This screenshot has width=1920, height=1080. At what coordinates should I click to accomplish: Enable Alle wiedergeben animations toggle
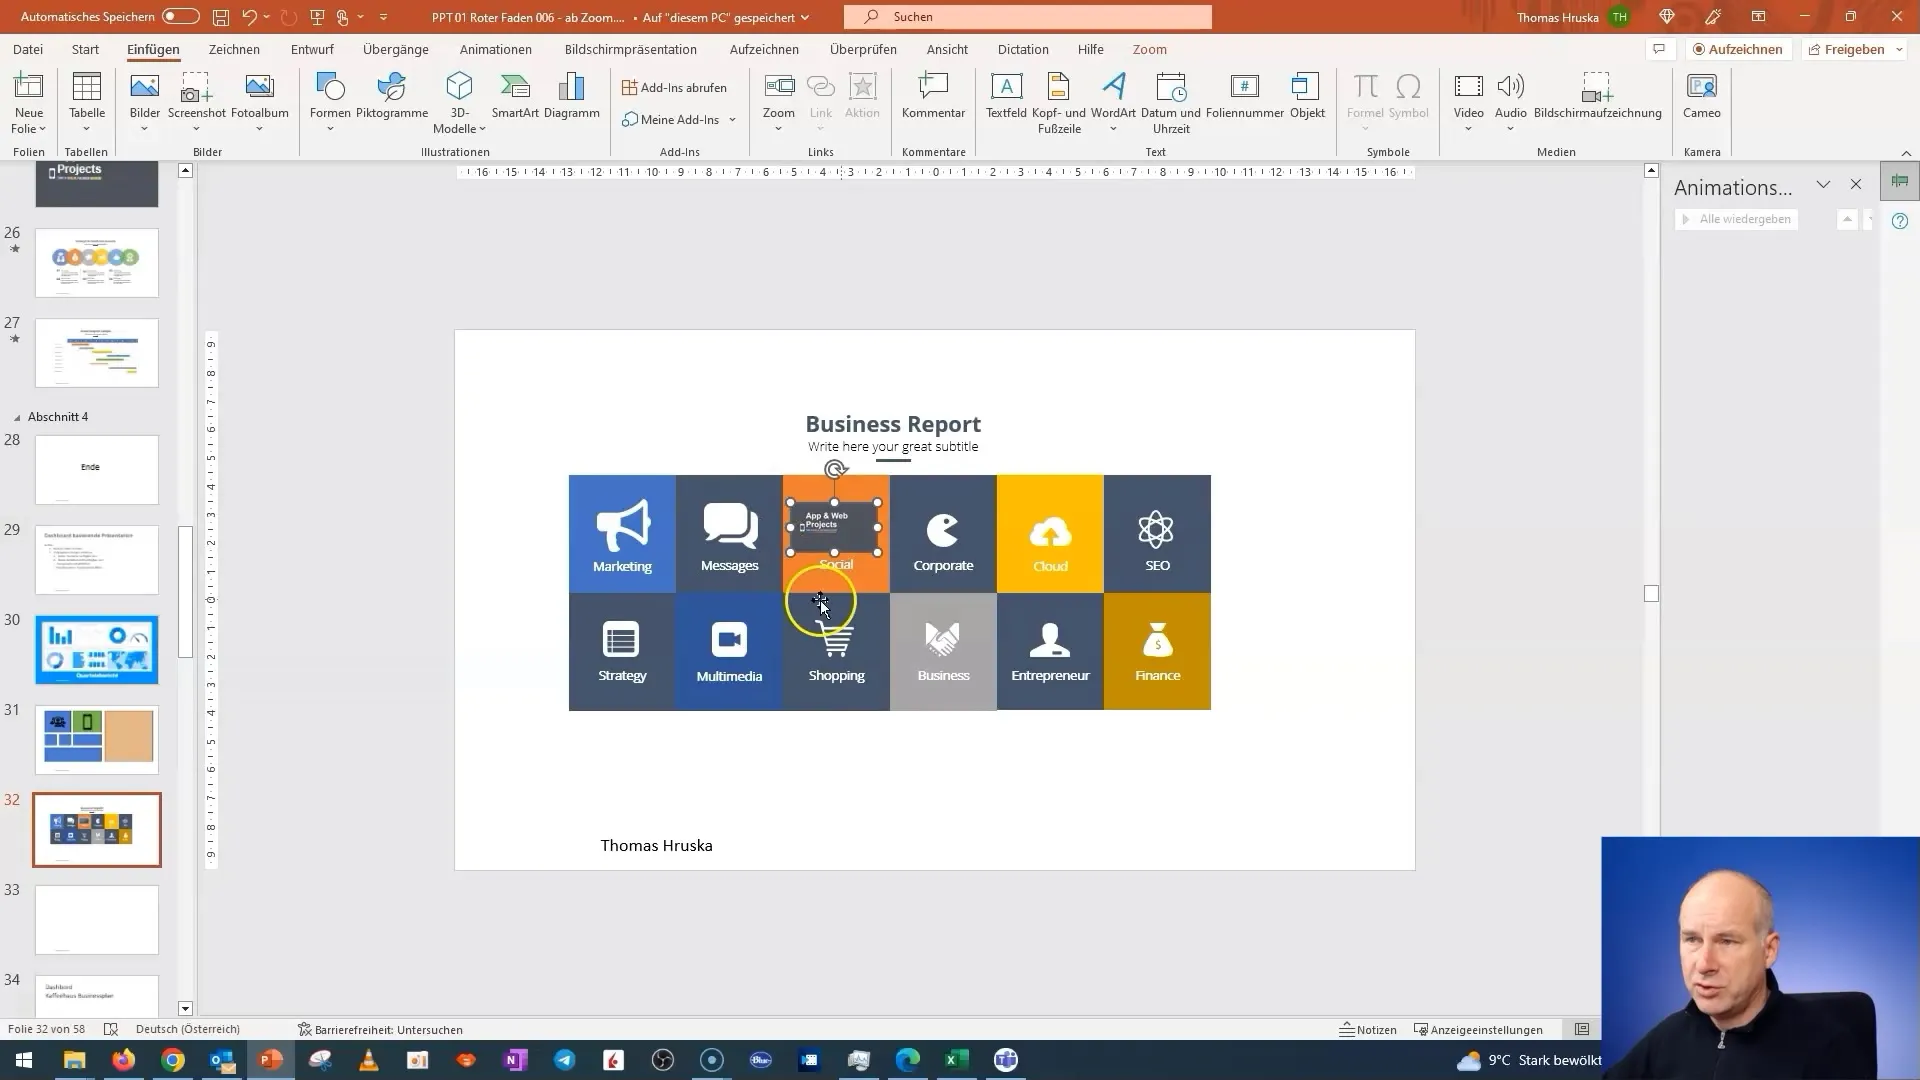click(x=1737, y=219)
